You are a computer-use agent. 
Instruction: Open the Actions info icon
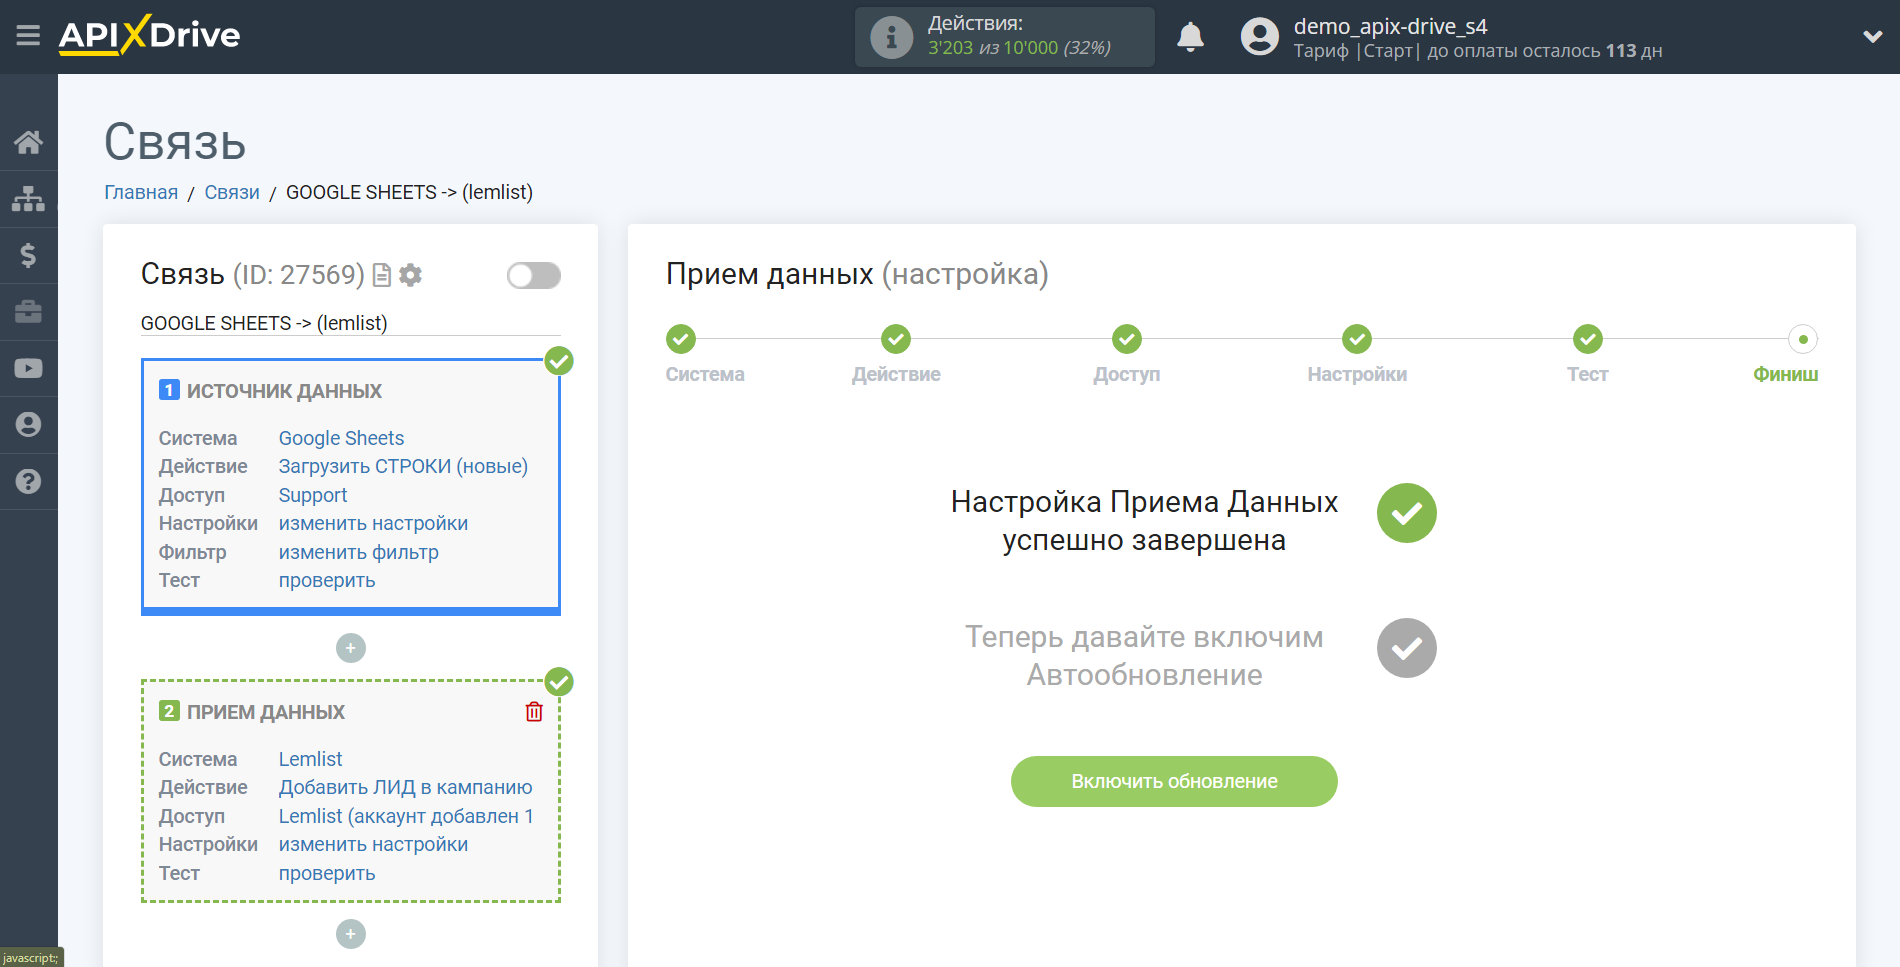pos(891,37)
